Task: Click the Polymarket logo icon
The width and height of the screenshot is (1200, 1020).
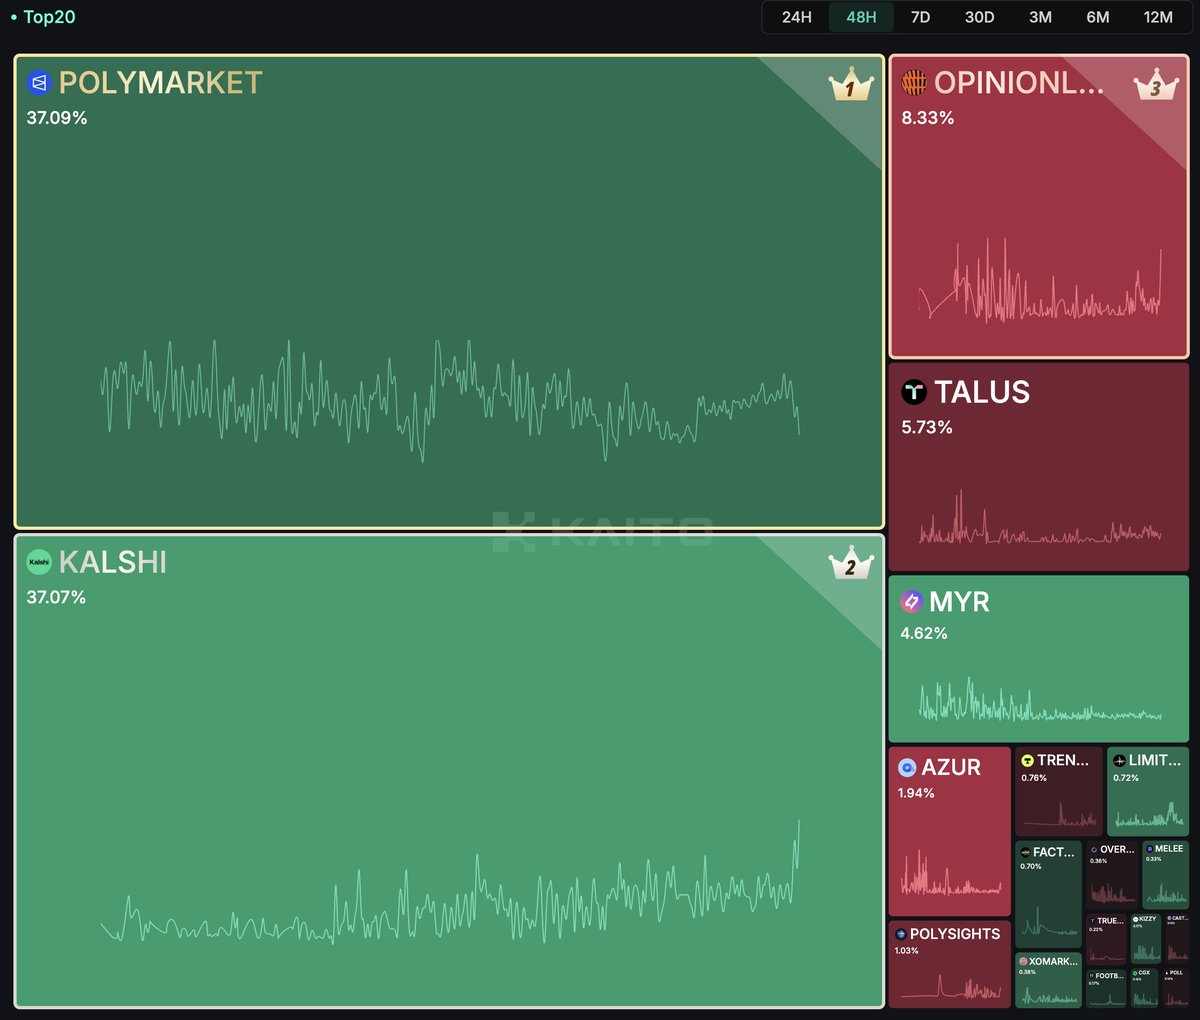Action: pos(39,83)
